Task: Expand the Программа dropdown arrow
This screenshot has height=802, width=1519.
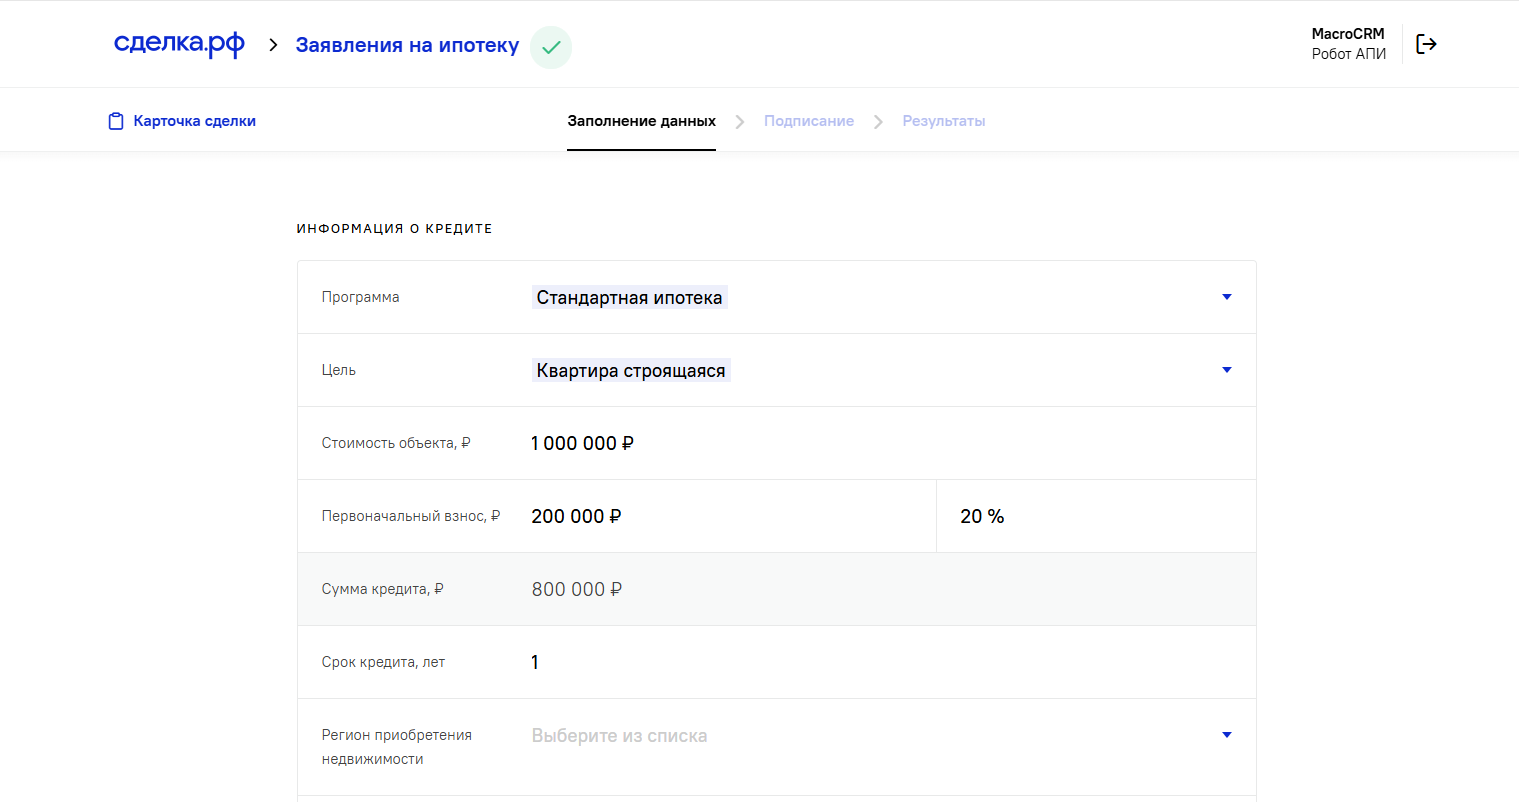Action: [1227, 297]
